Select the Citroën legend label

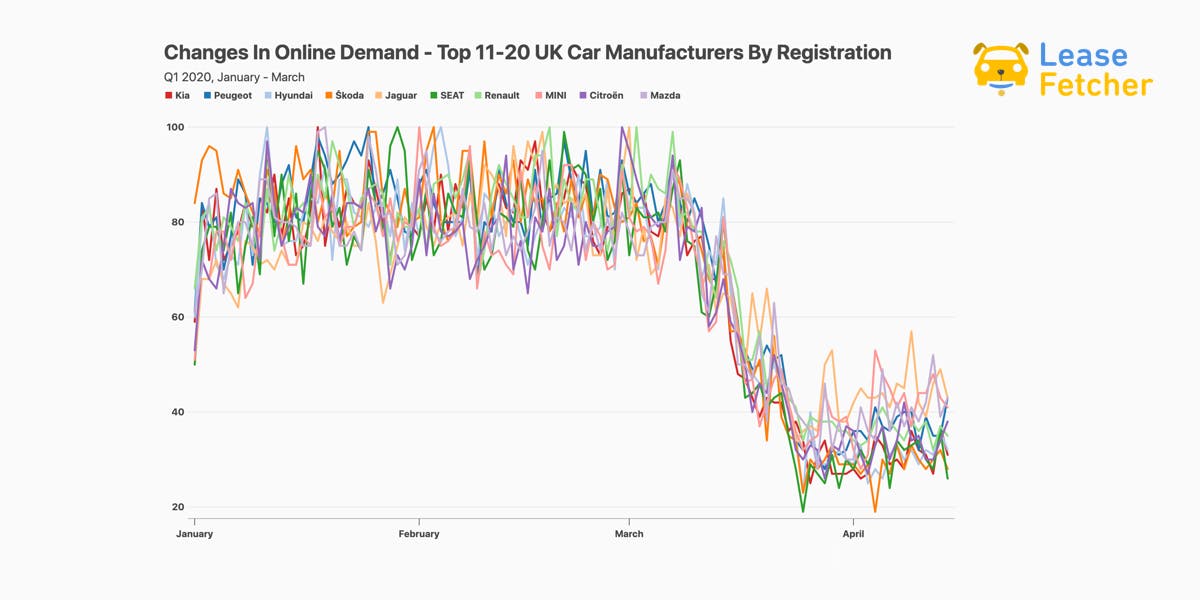coord(606,95)
